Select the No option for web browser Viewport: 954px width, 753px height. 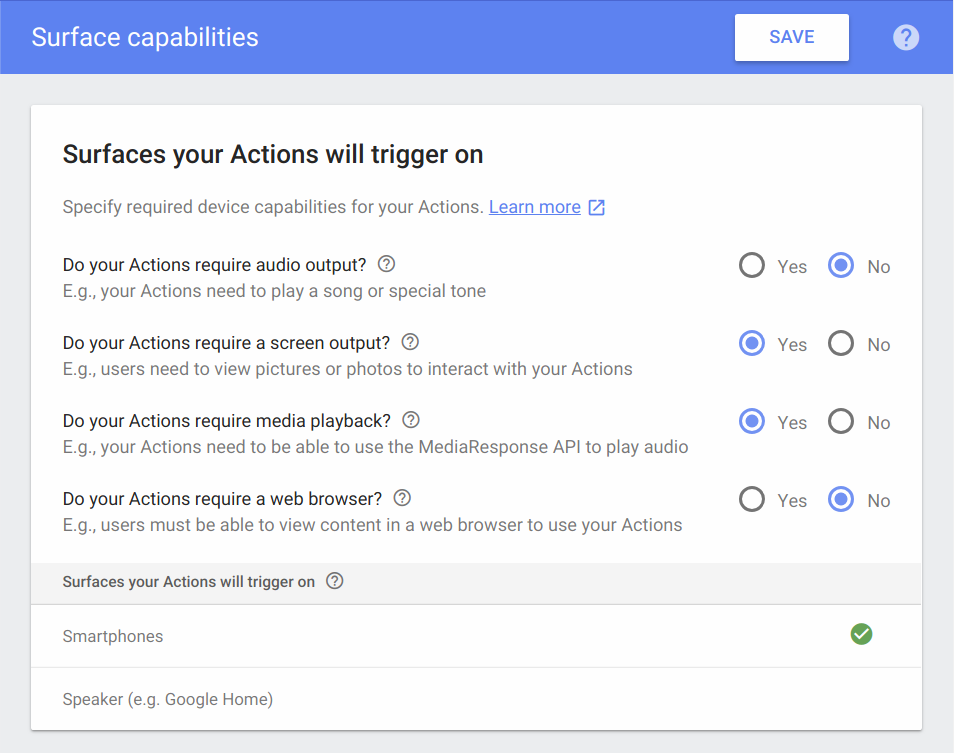click(840, 499)
